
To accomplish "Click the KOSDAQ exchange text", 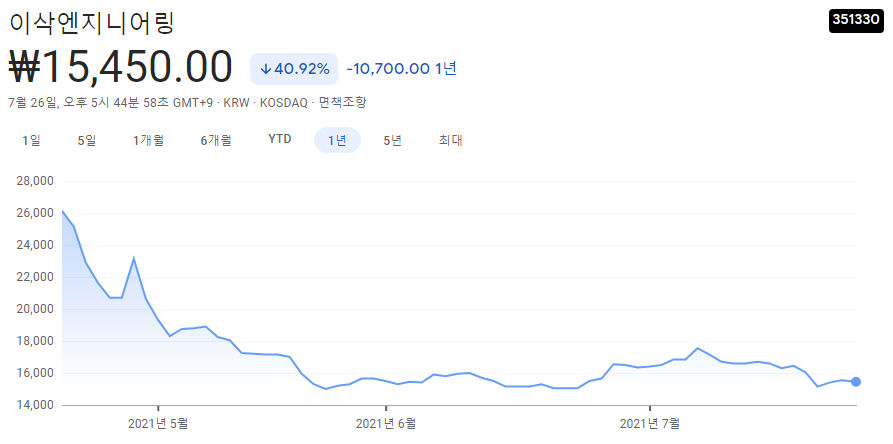I will 284,103.
